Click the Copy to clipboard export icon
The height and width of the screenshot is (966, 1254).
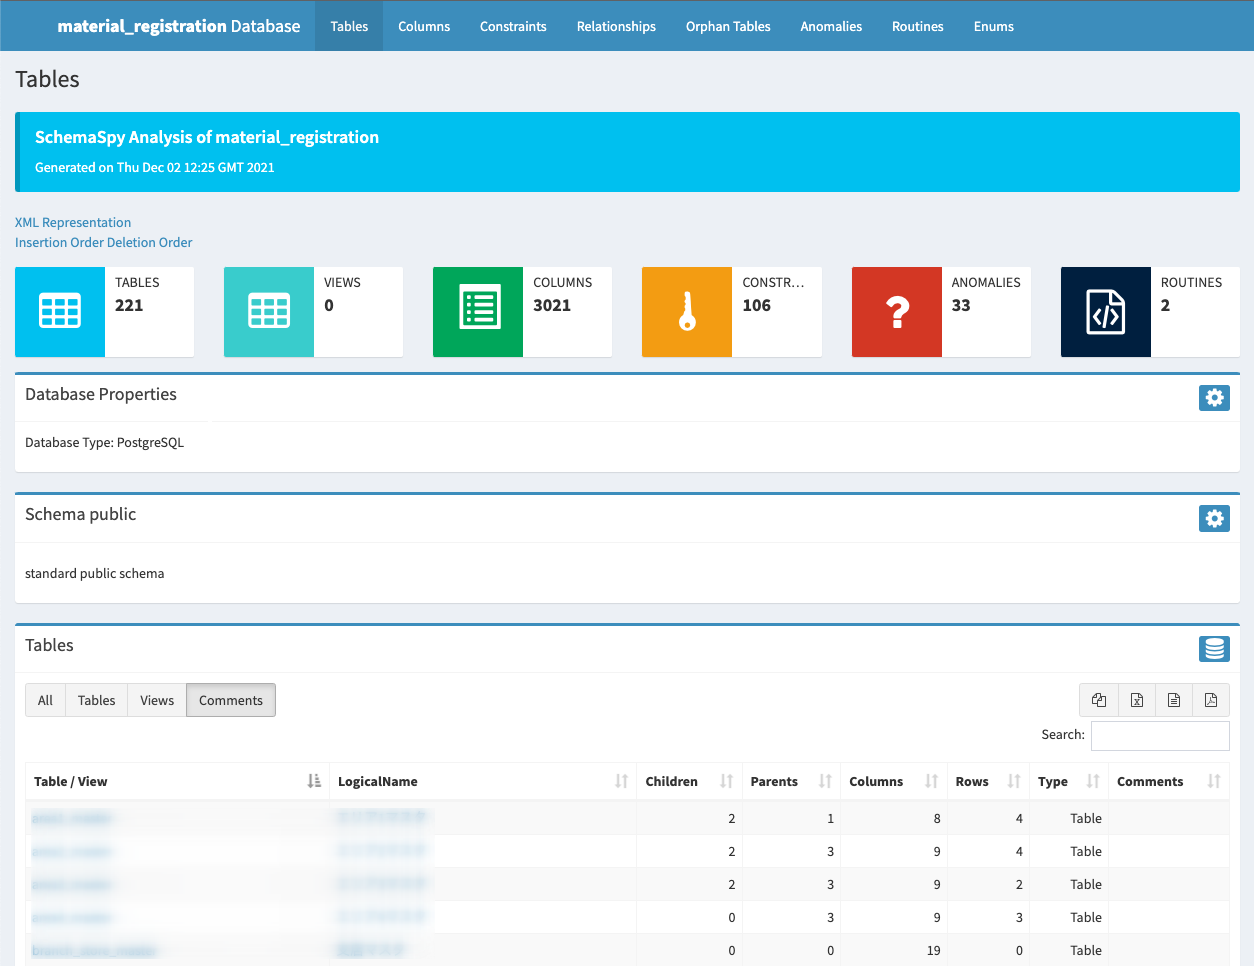tap(1099, 700)
